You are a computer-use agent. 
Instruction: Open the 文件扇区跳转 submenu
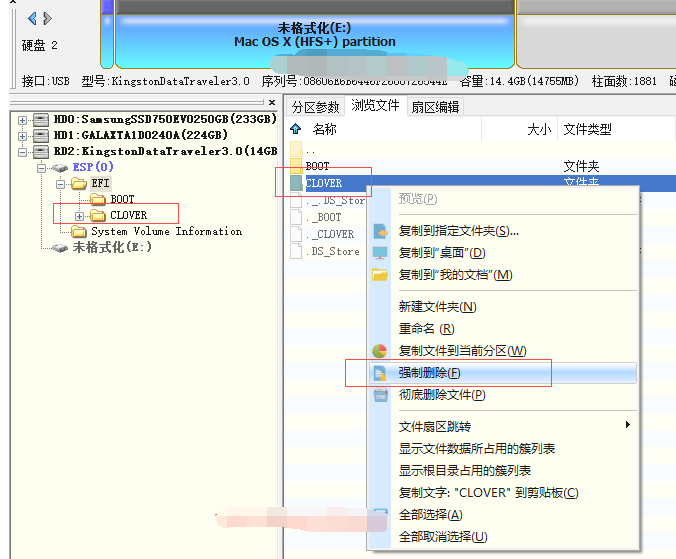(435, 427)
